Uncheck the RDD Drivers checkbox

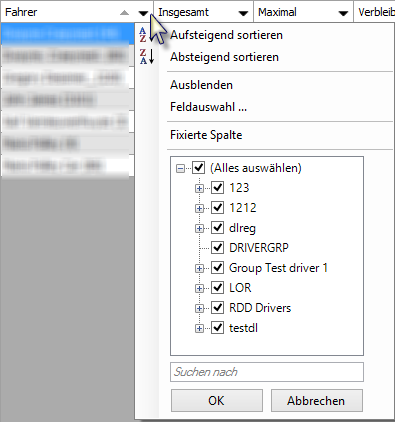point(218,308)
